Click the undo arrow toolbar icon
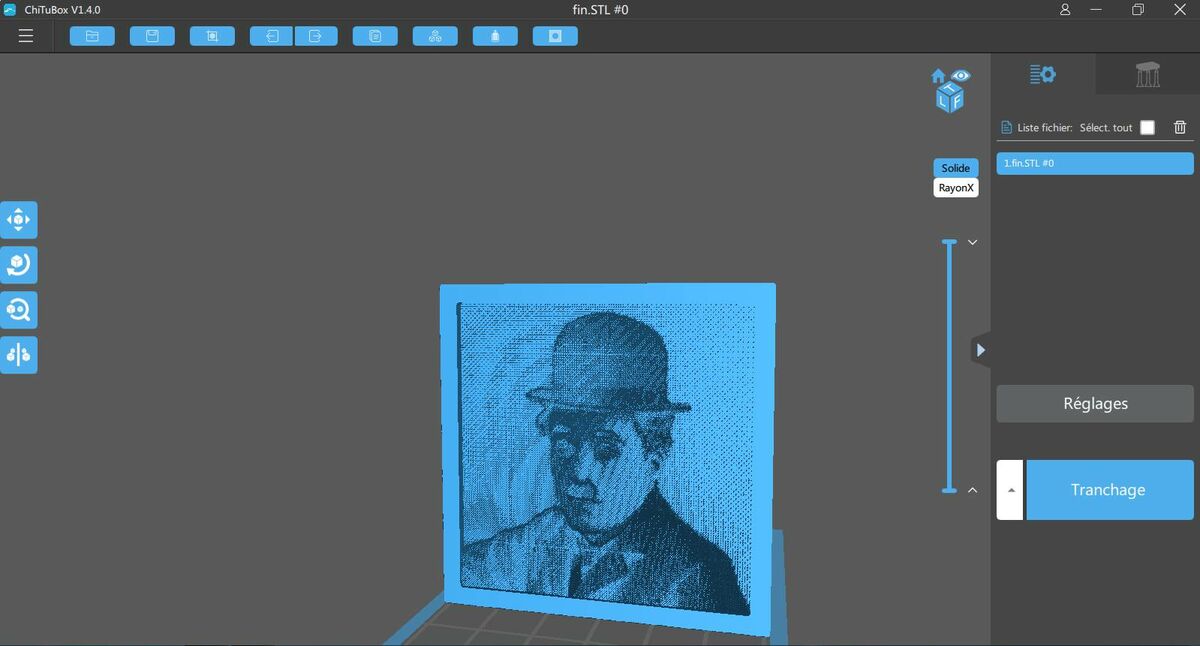The width and height of the screenshot is (1200, 646). [271, 36]
